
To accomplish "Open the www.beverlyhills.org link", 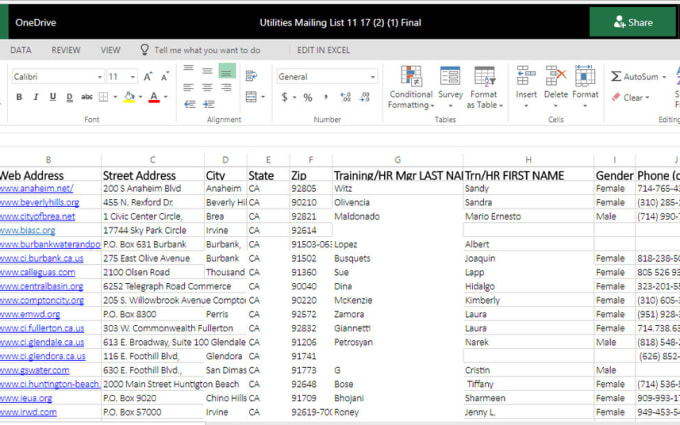I will click(x=39, y=203).
